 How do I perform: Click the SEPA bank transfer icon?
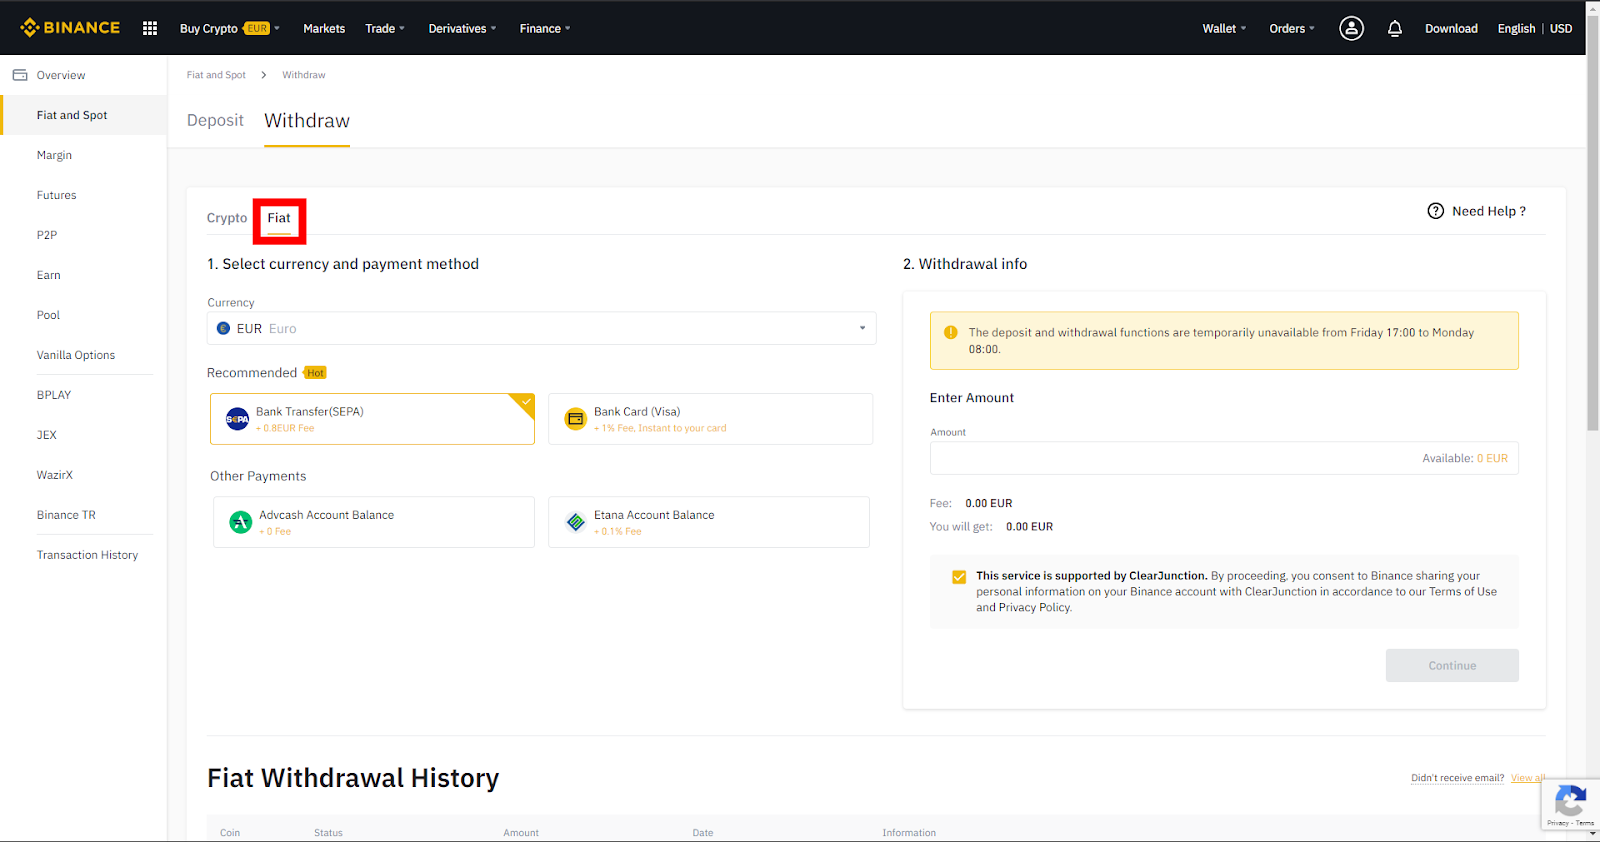pos(237,419)
